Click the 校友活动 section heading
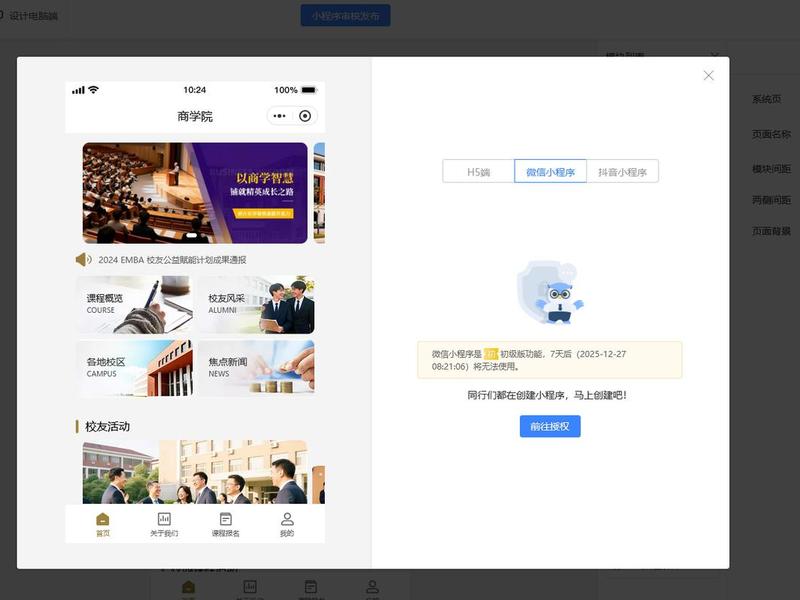 pyautogui.click(x=107, y=427)
